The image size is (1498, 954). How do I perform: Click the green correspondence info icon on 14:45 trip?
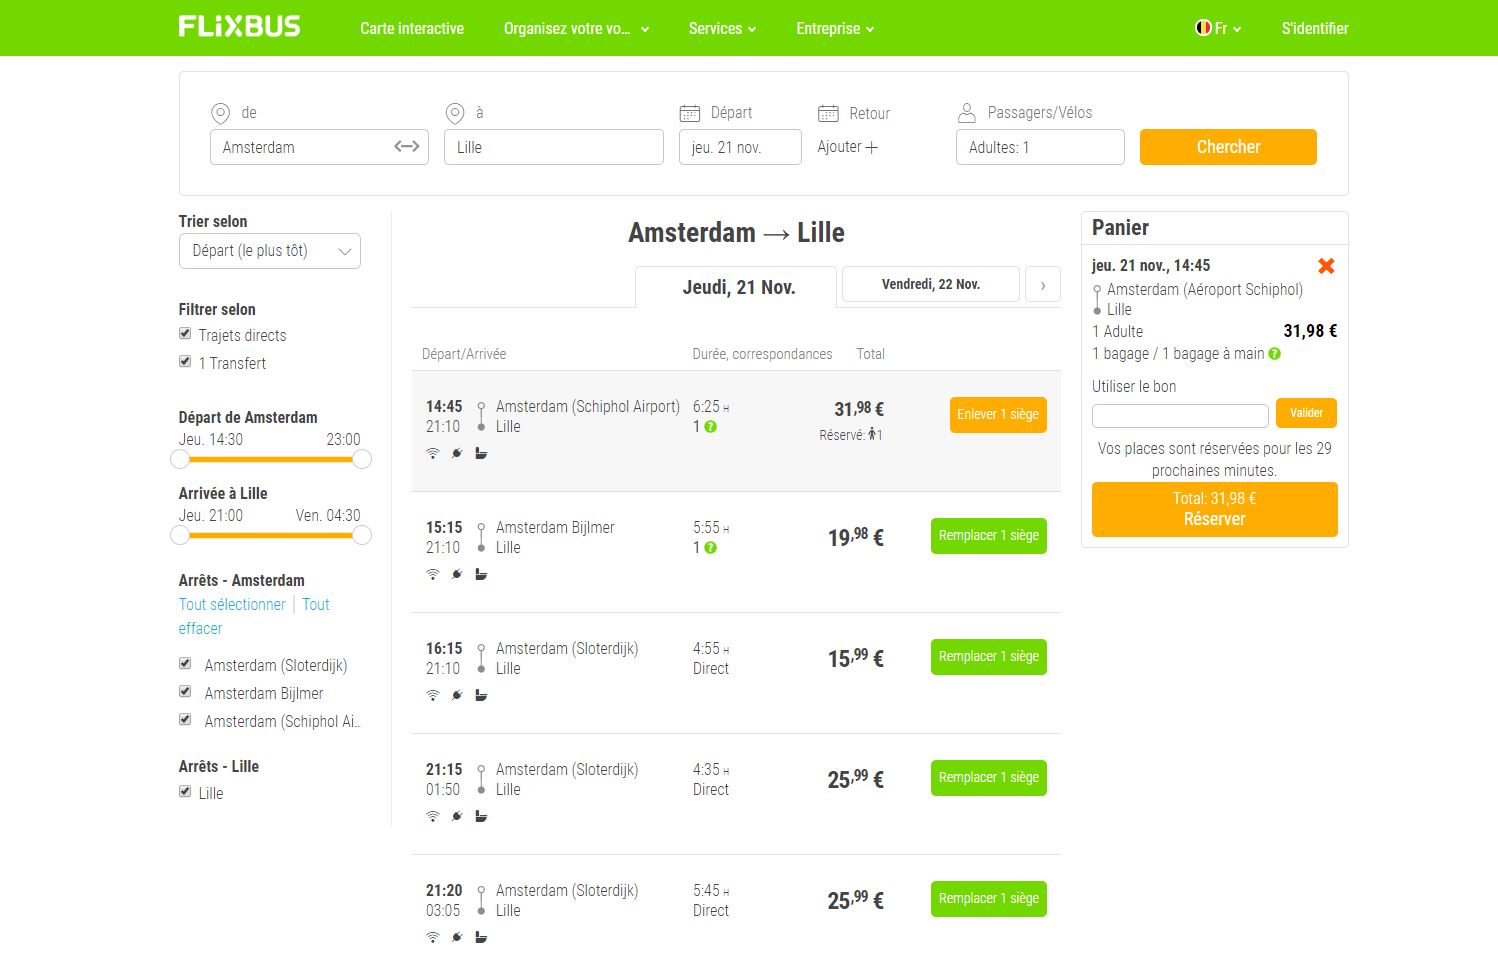point(709,427)
